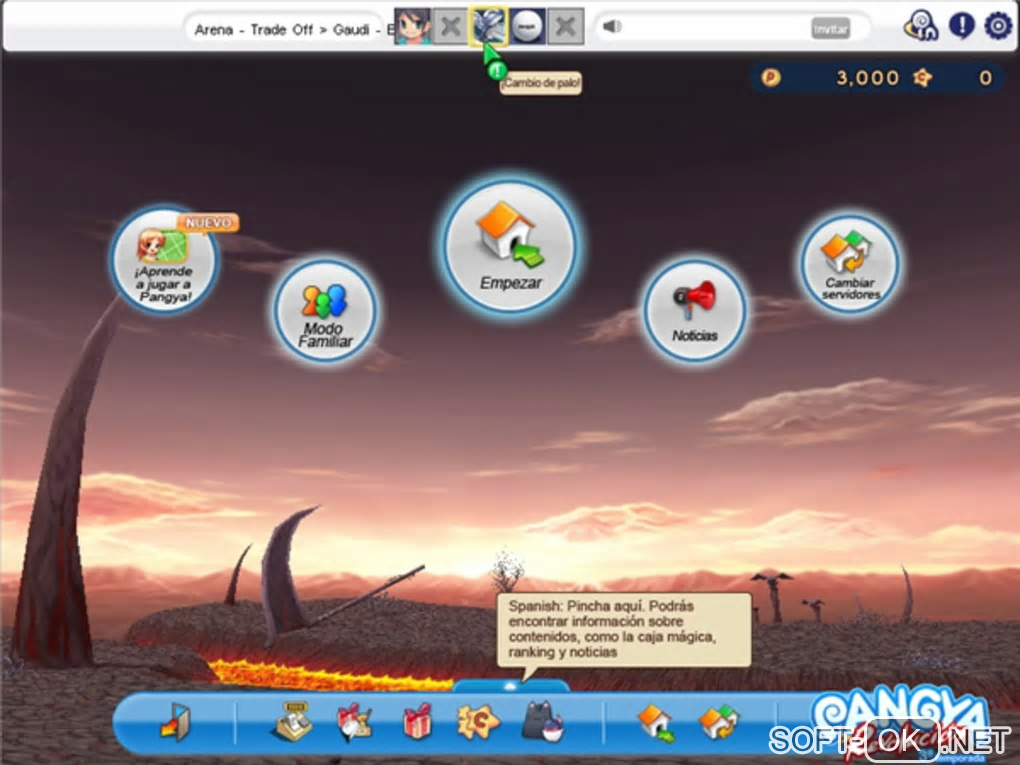Click the Pang coin currency icon

click(x=771, y=78)
